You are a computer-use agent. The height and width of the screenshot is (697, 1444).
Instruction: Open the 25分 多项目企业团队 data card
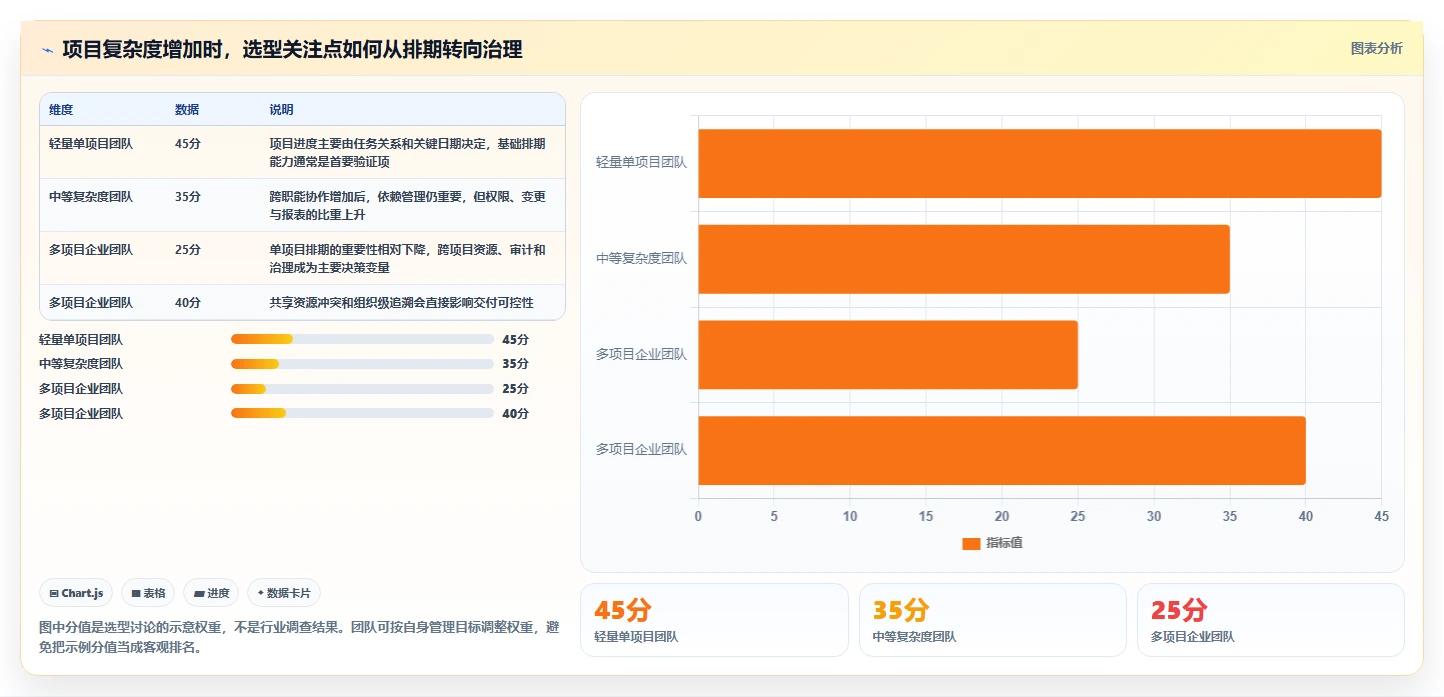[1271, 620]
